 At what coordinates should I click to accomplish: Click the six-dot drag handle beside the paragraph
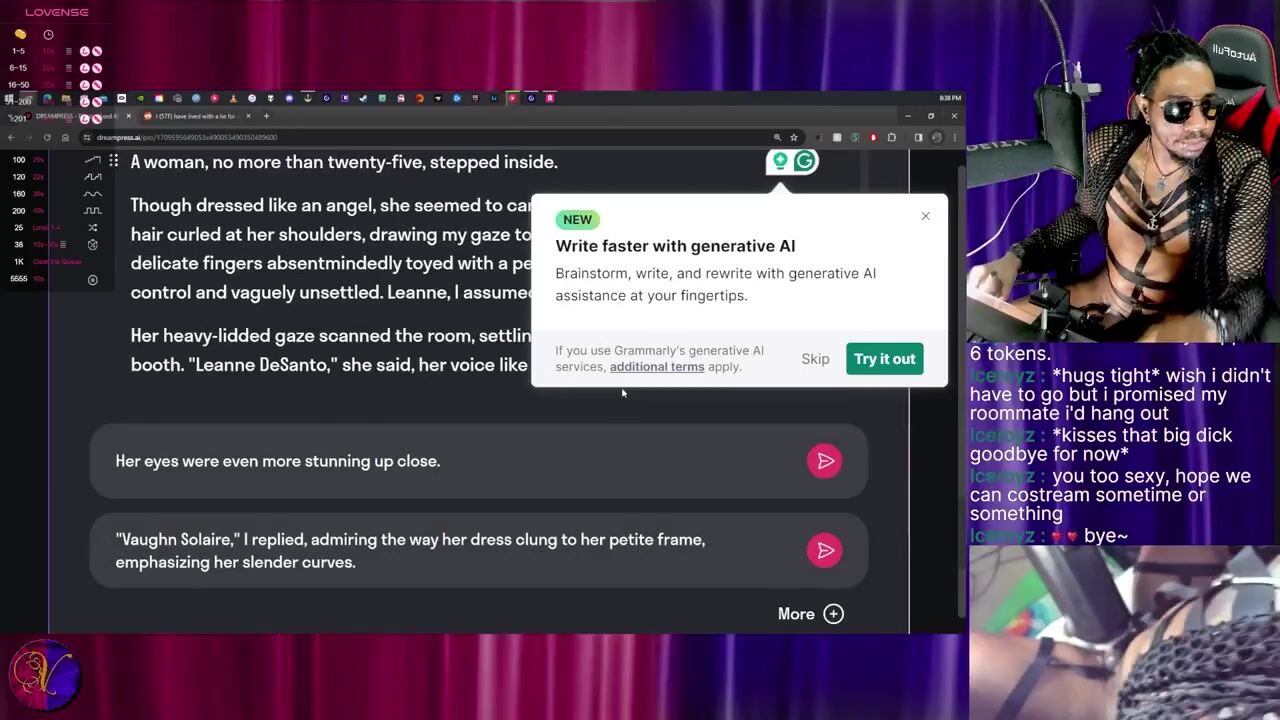114,161
